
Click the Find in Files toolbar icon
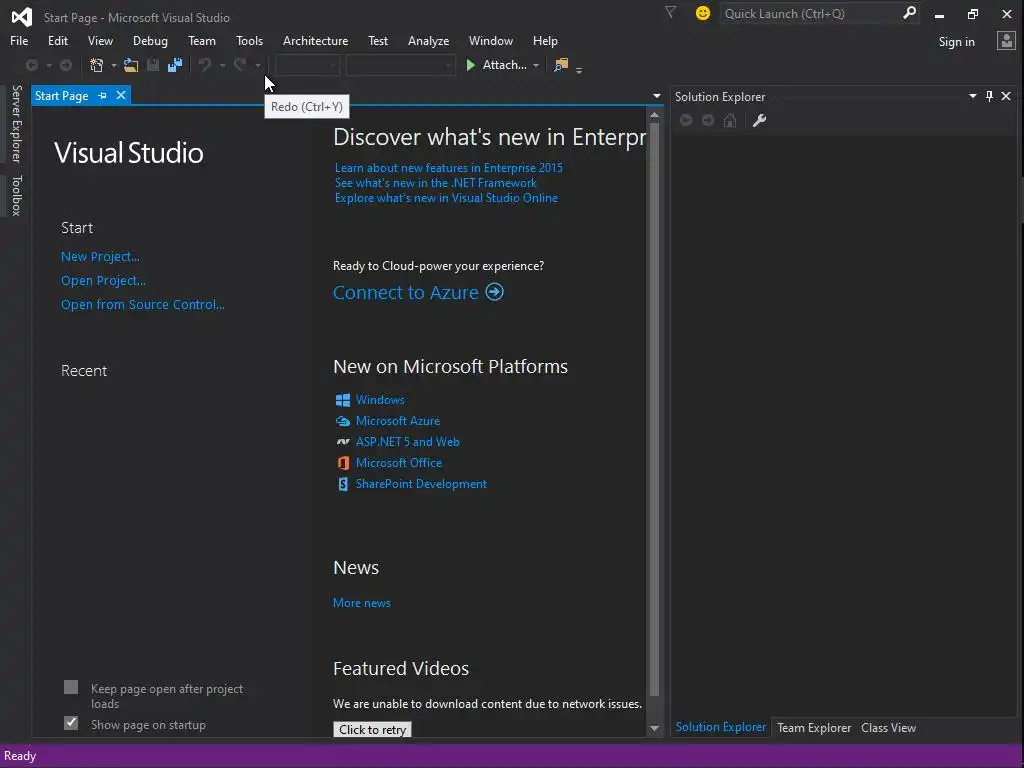coord(561,65)
